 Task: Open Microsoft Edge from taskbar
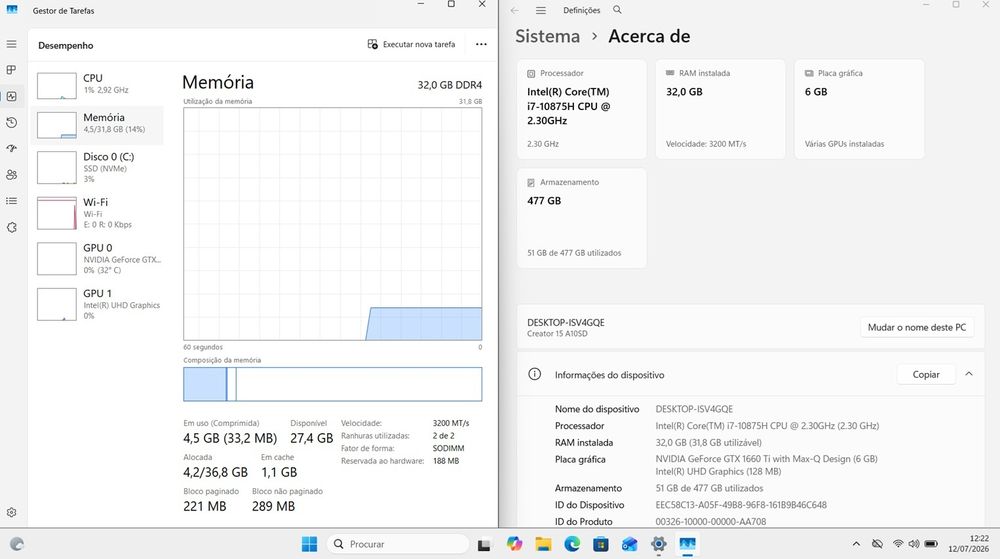(572, 544)
